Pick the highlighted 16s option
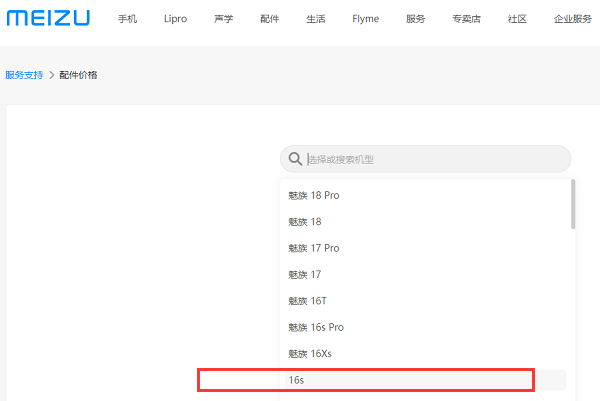 (x=426, y=380)
